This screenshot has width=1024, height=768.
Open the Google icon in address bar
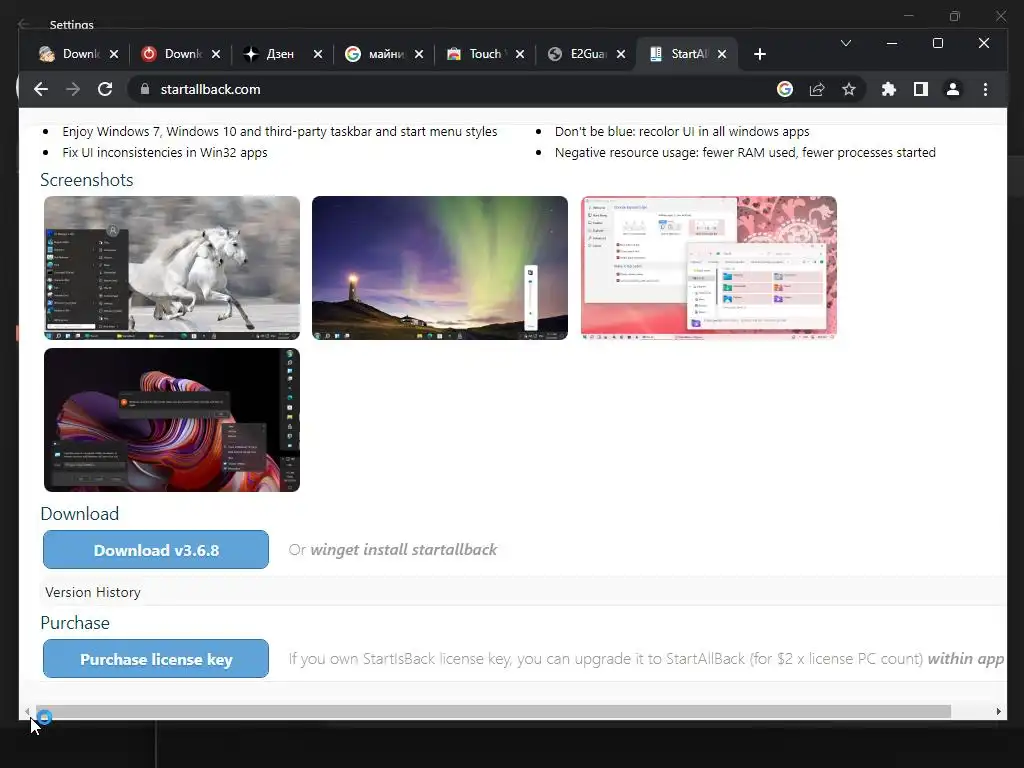pos(785,89)
